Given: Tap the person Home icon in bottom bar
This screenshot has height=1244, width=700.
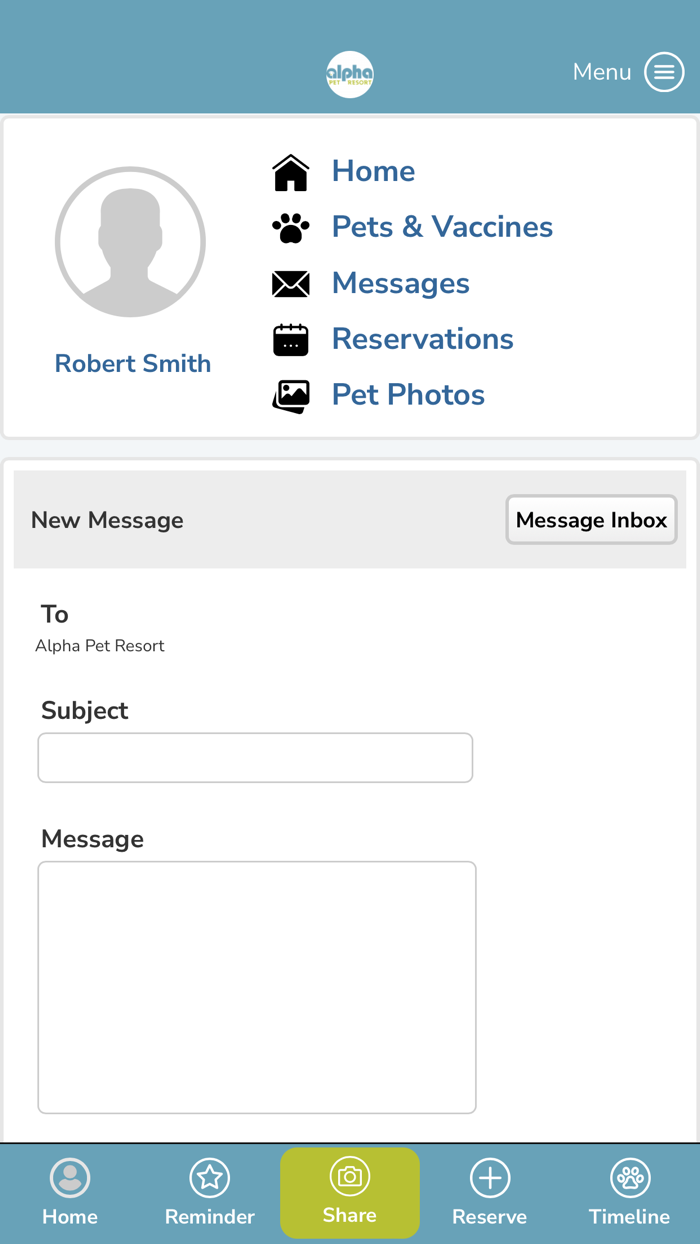Looking at the screenshot, I should click(69, 1178).
